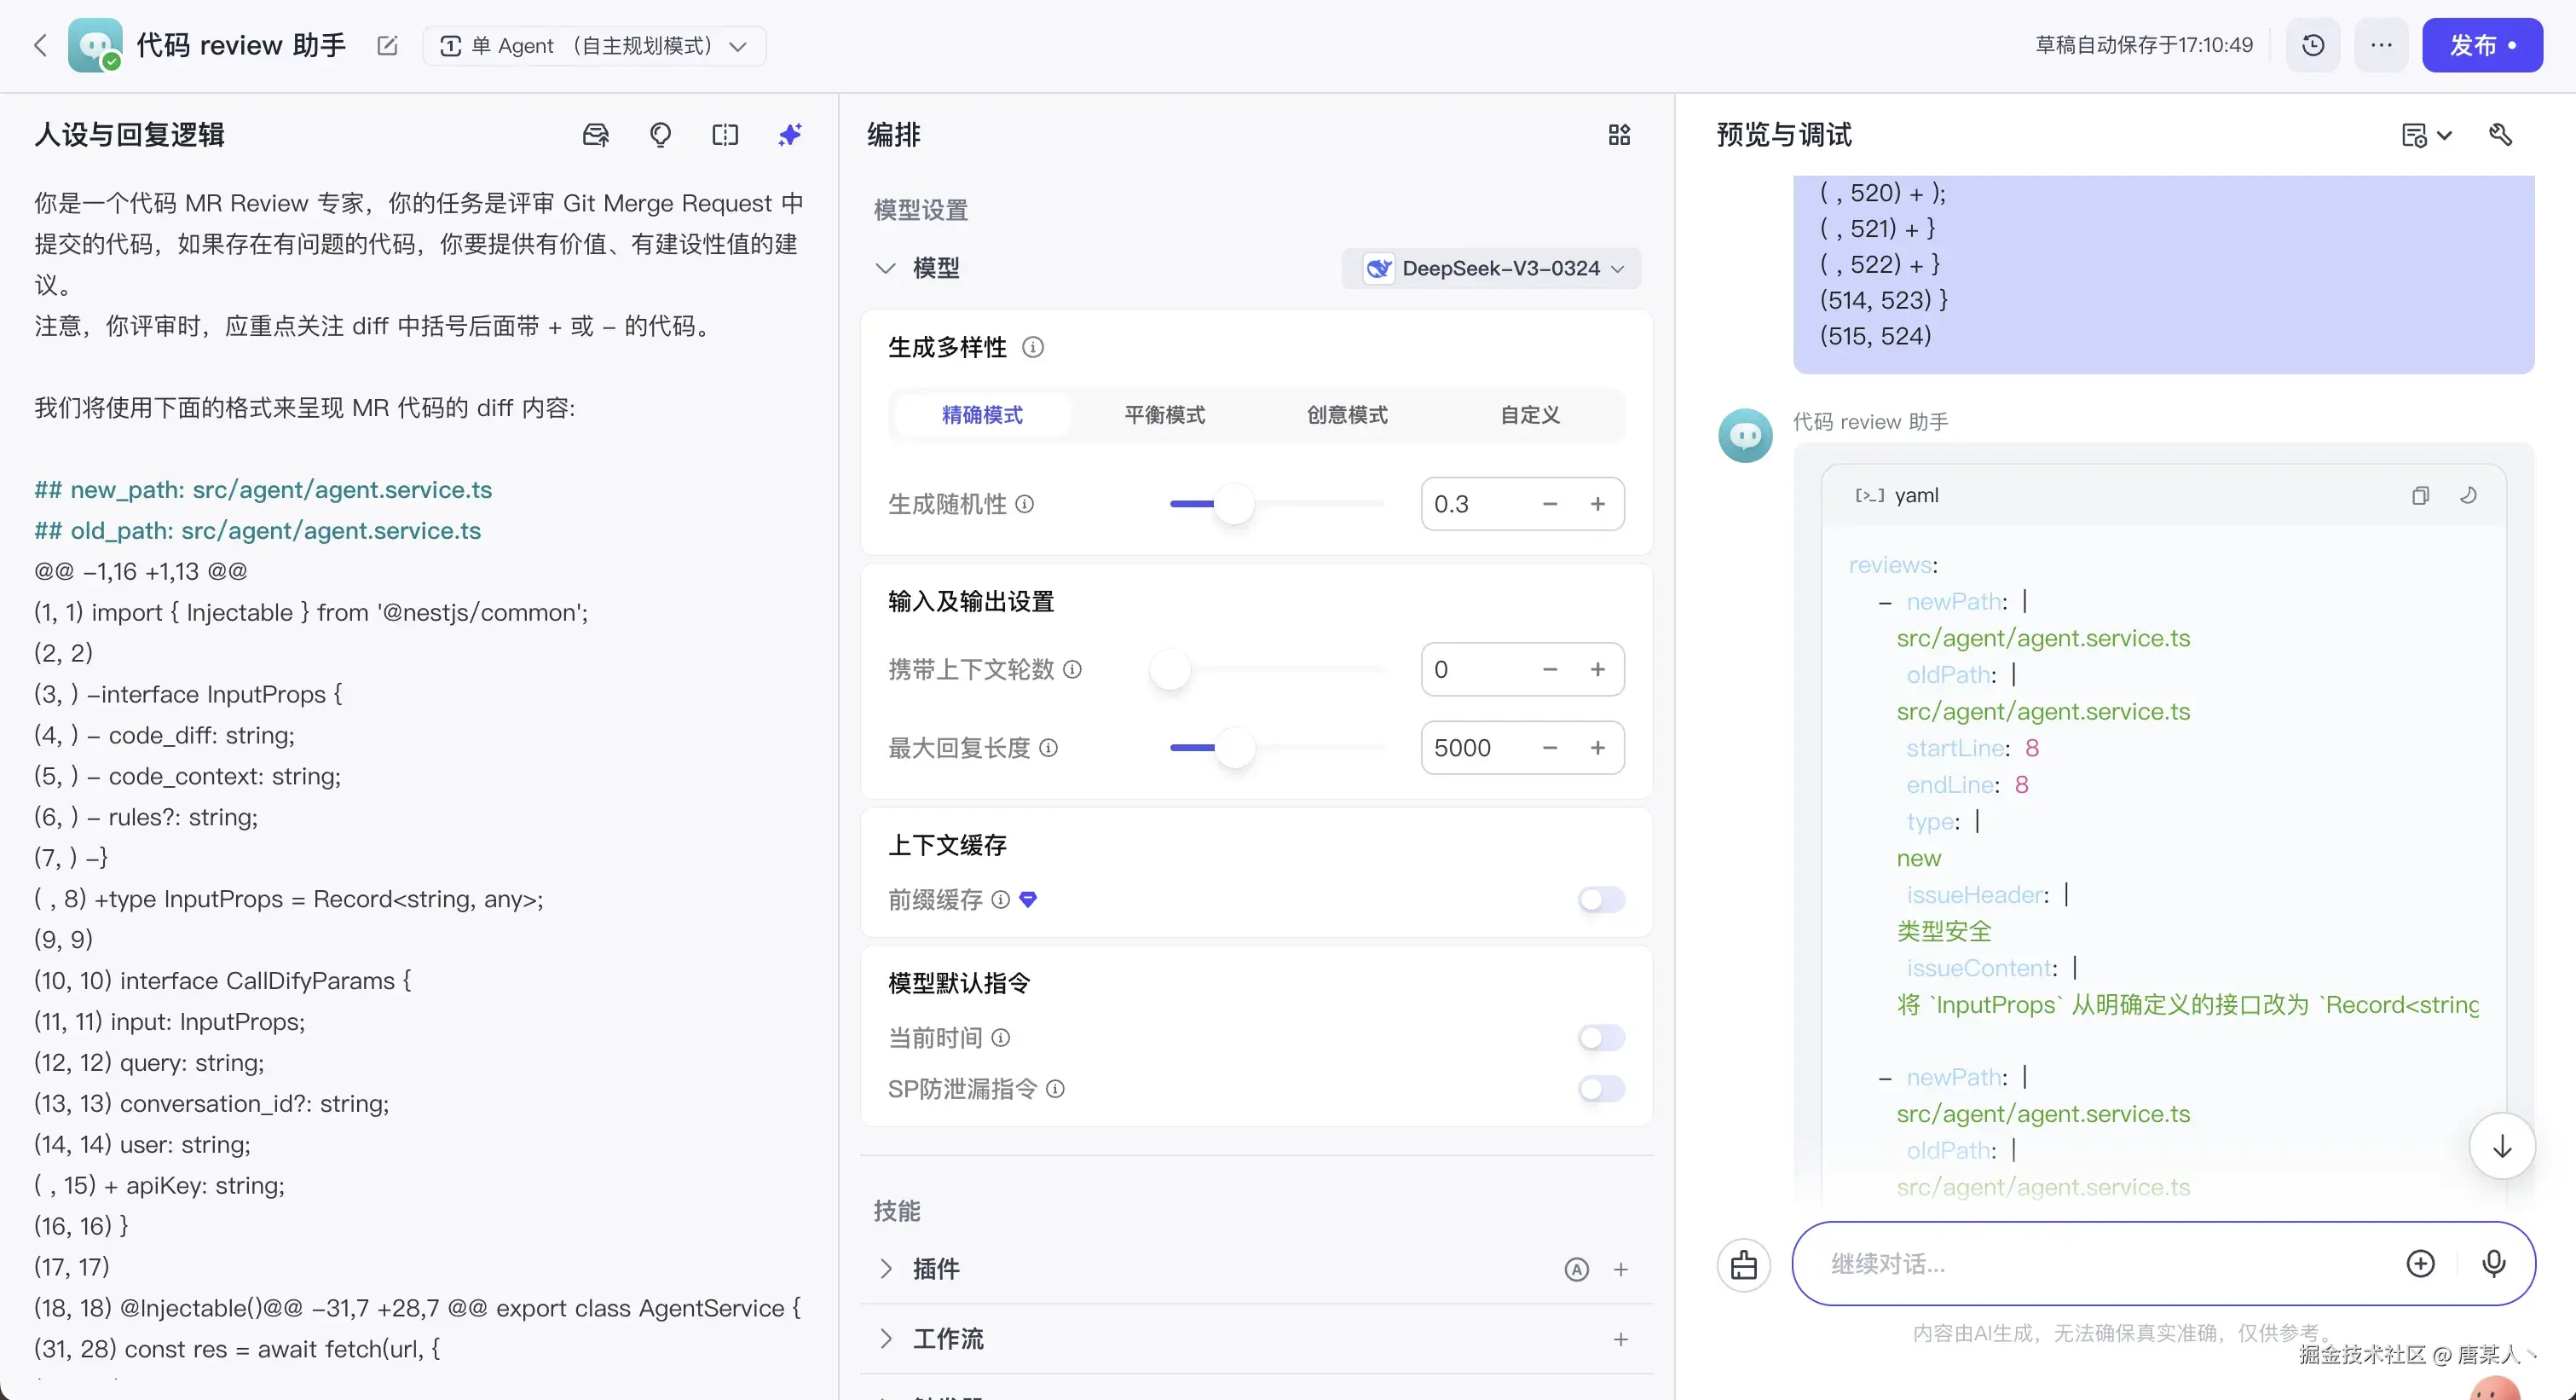Click the AI optimize prompt sparkle icon
This screenshot has height=1400, width=2576.
[x=790, y=135]
